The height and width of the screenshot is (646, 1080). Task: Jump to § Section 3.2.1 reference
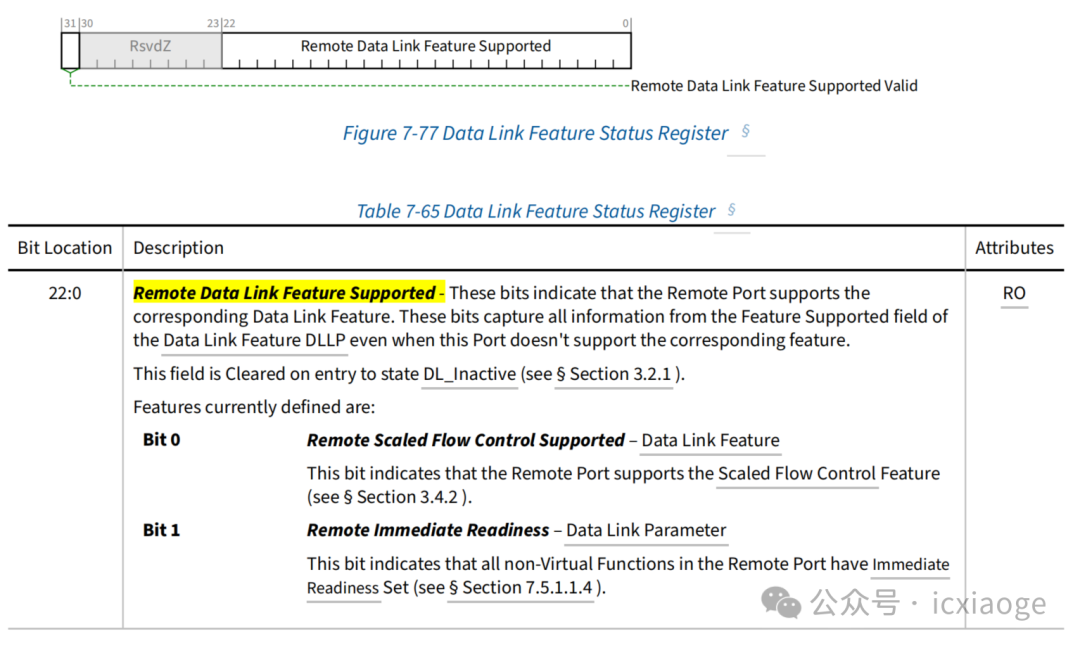click(x=614, y=374)
